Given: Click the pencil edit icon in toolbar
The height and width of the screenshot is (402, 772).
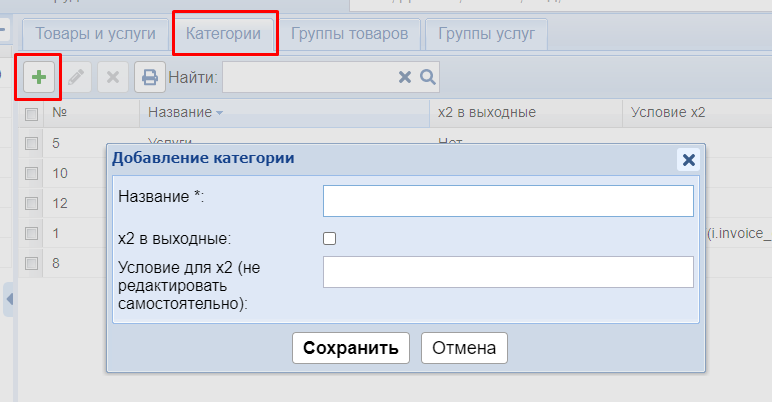Looking at the screenshot, I should point(76,77).
